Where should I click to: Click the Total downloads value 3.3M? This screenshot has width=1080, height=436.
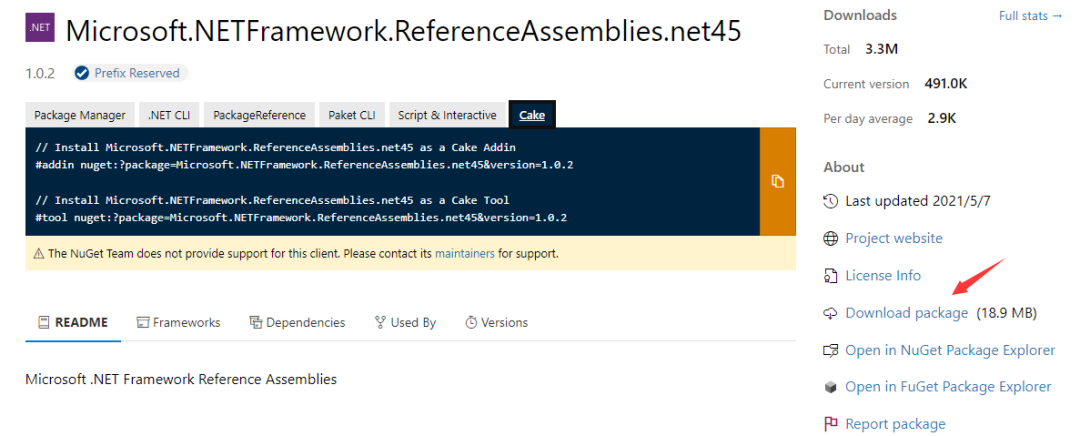tap(882, 50)
